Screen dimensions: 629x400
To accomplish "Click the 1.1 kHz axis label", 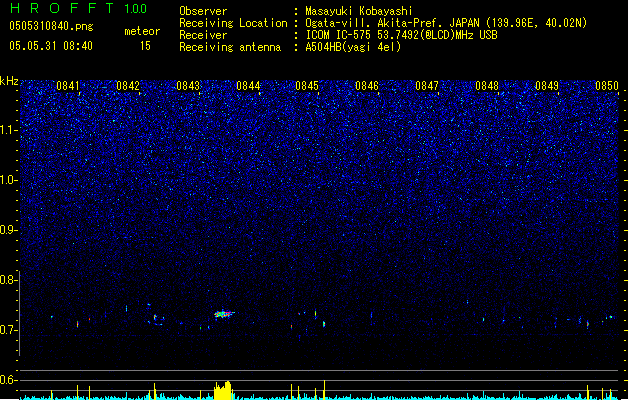I will 8,130.
